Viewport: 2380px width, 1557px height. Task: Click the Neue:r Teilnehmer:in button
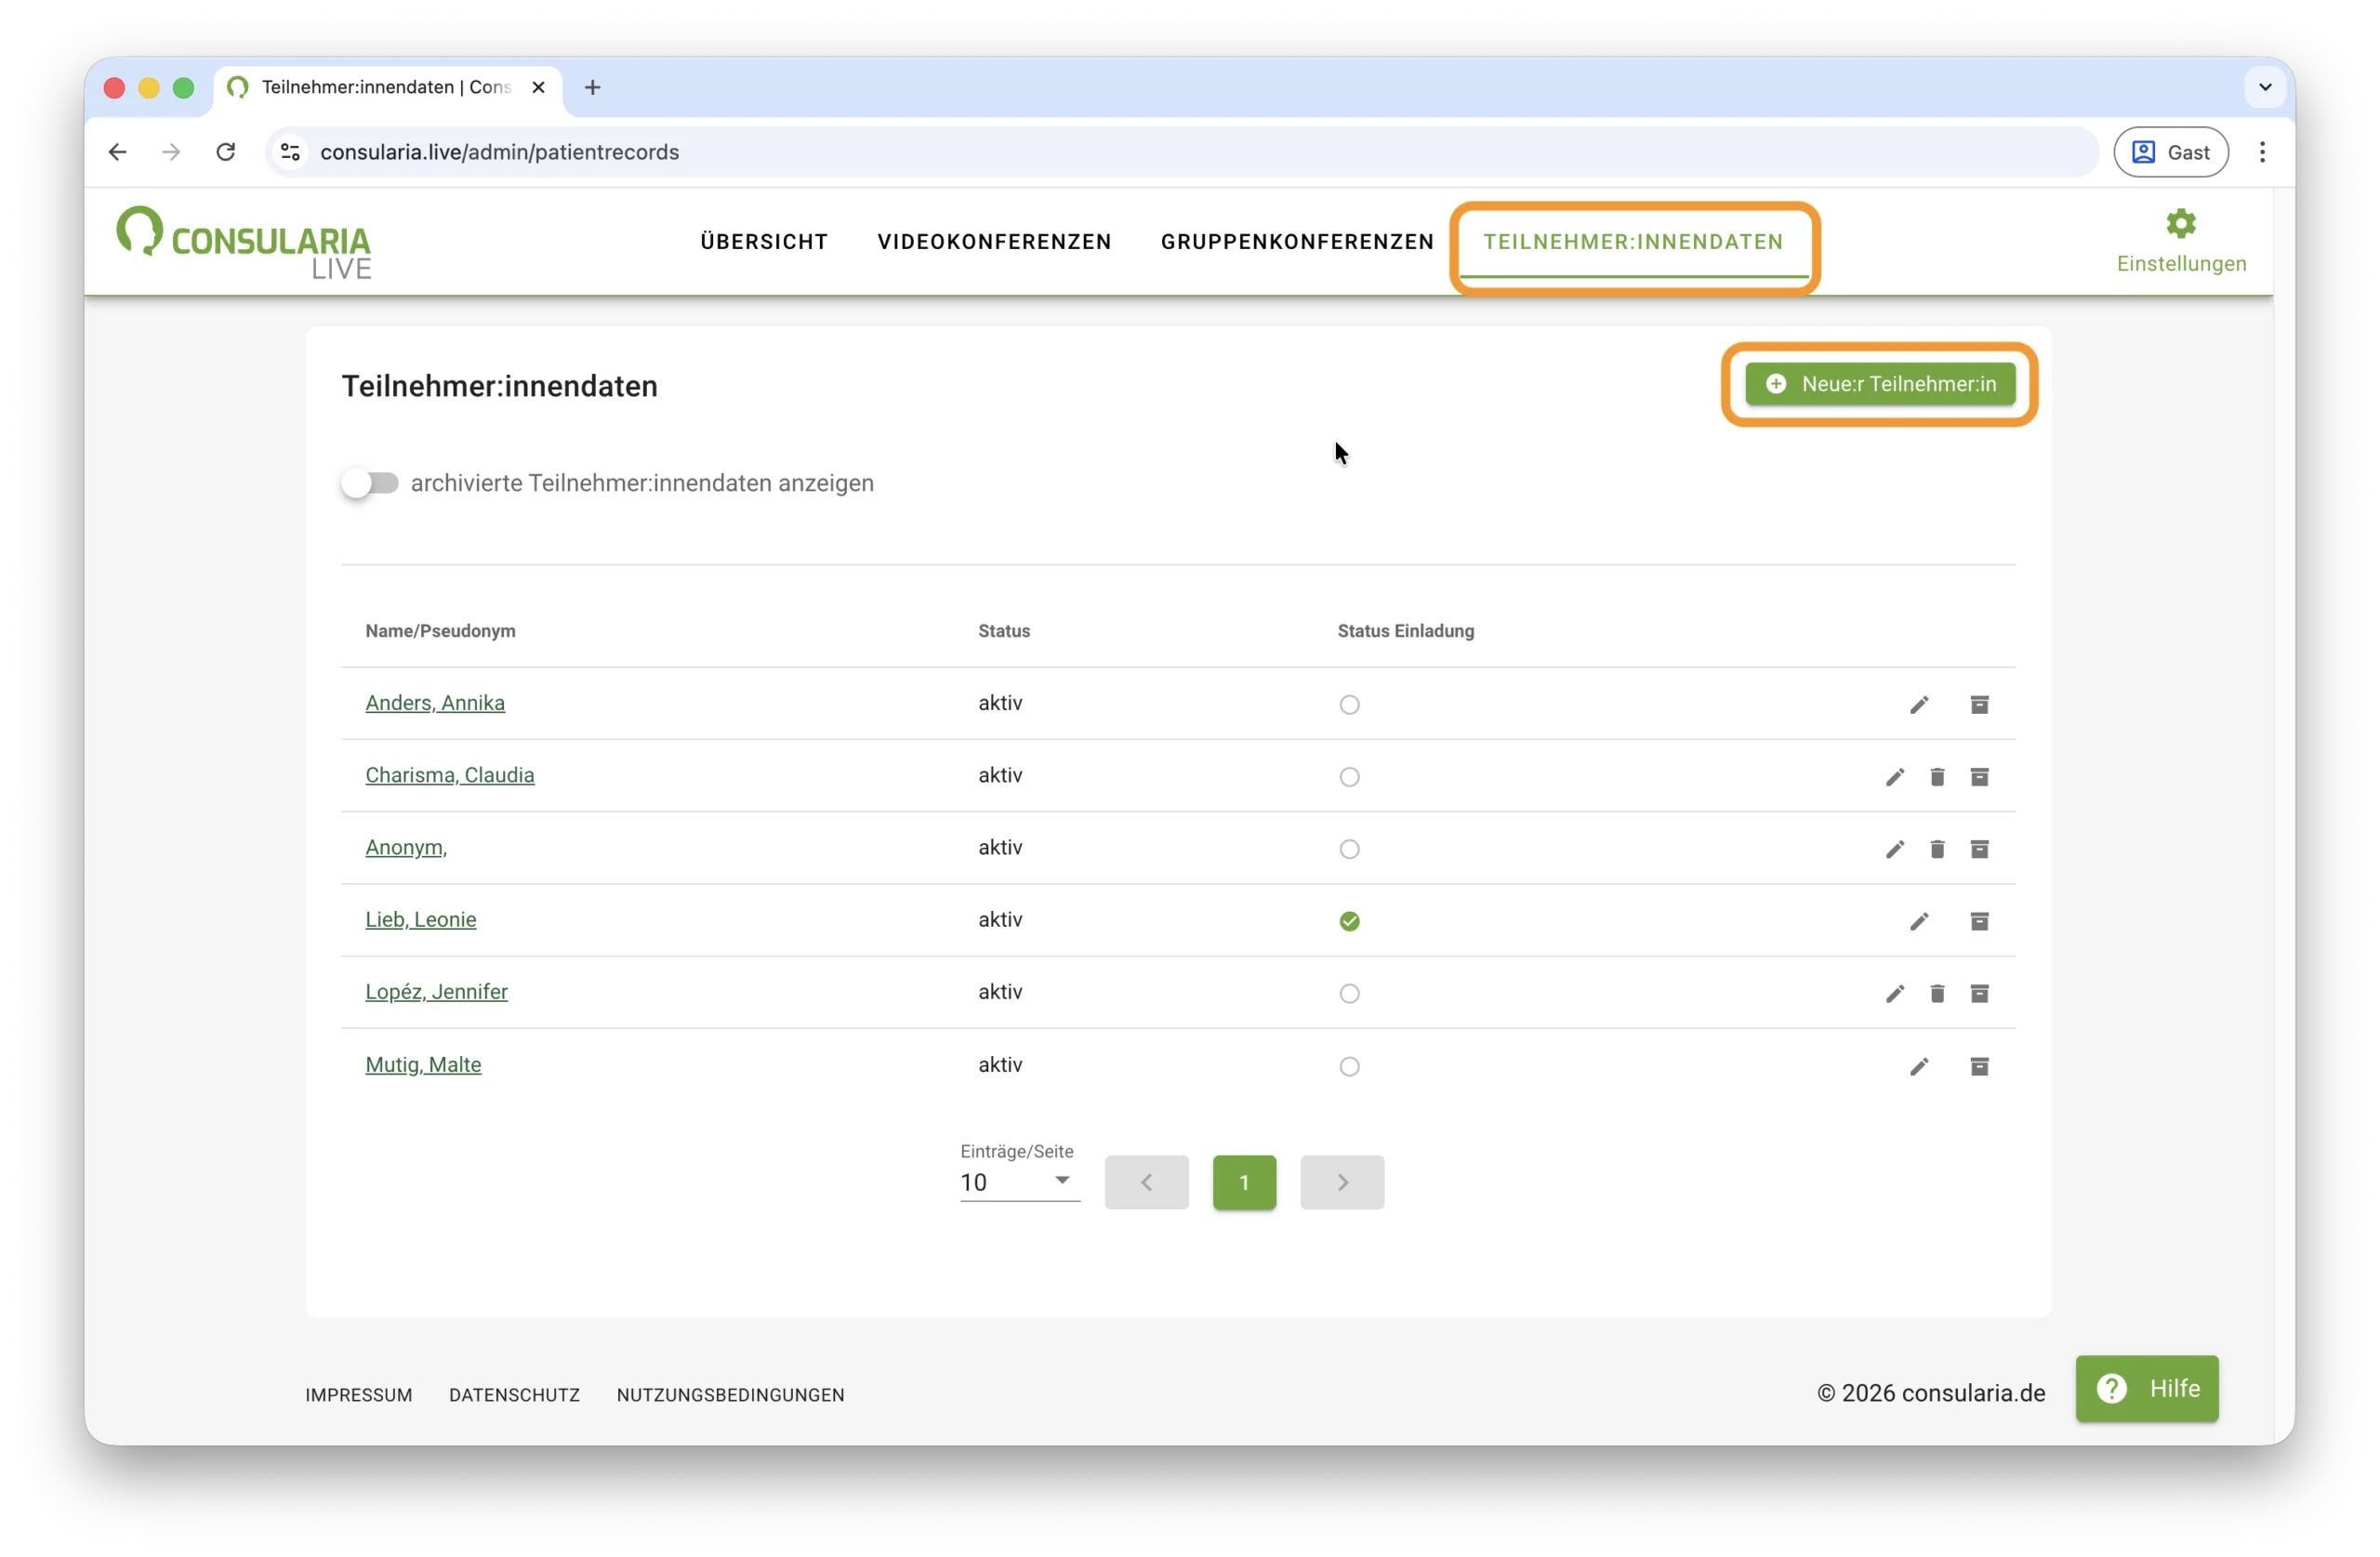(1880, 384)
